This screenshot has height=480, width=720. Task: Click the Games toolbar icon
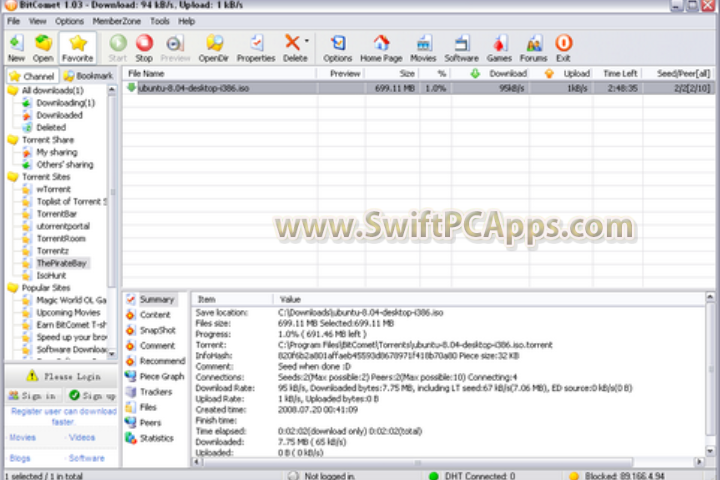click(499, 48)
